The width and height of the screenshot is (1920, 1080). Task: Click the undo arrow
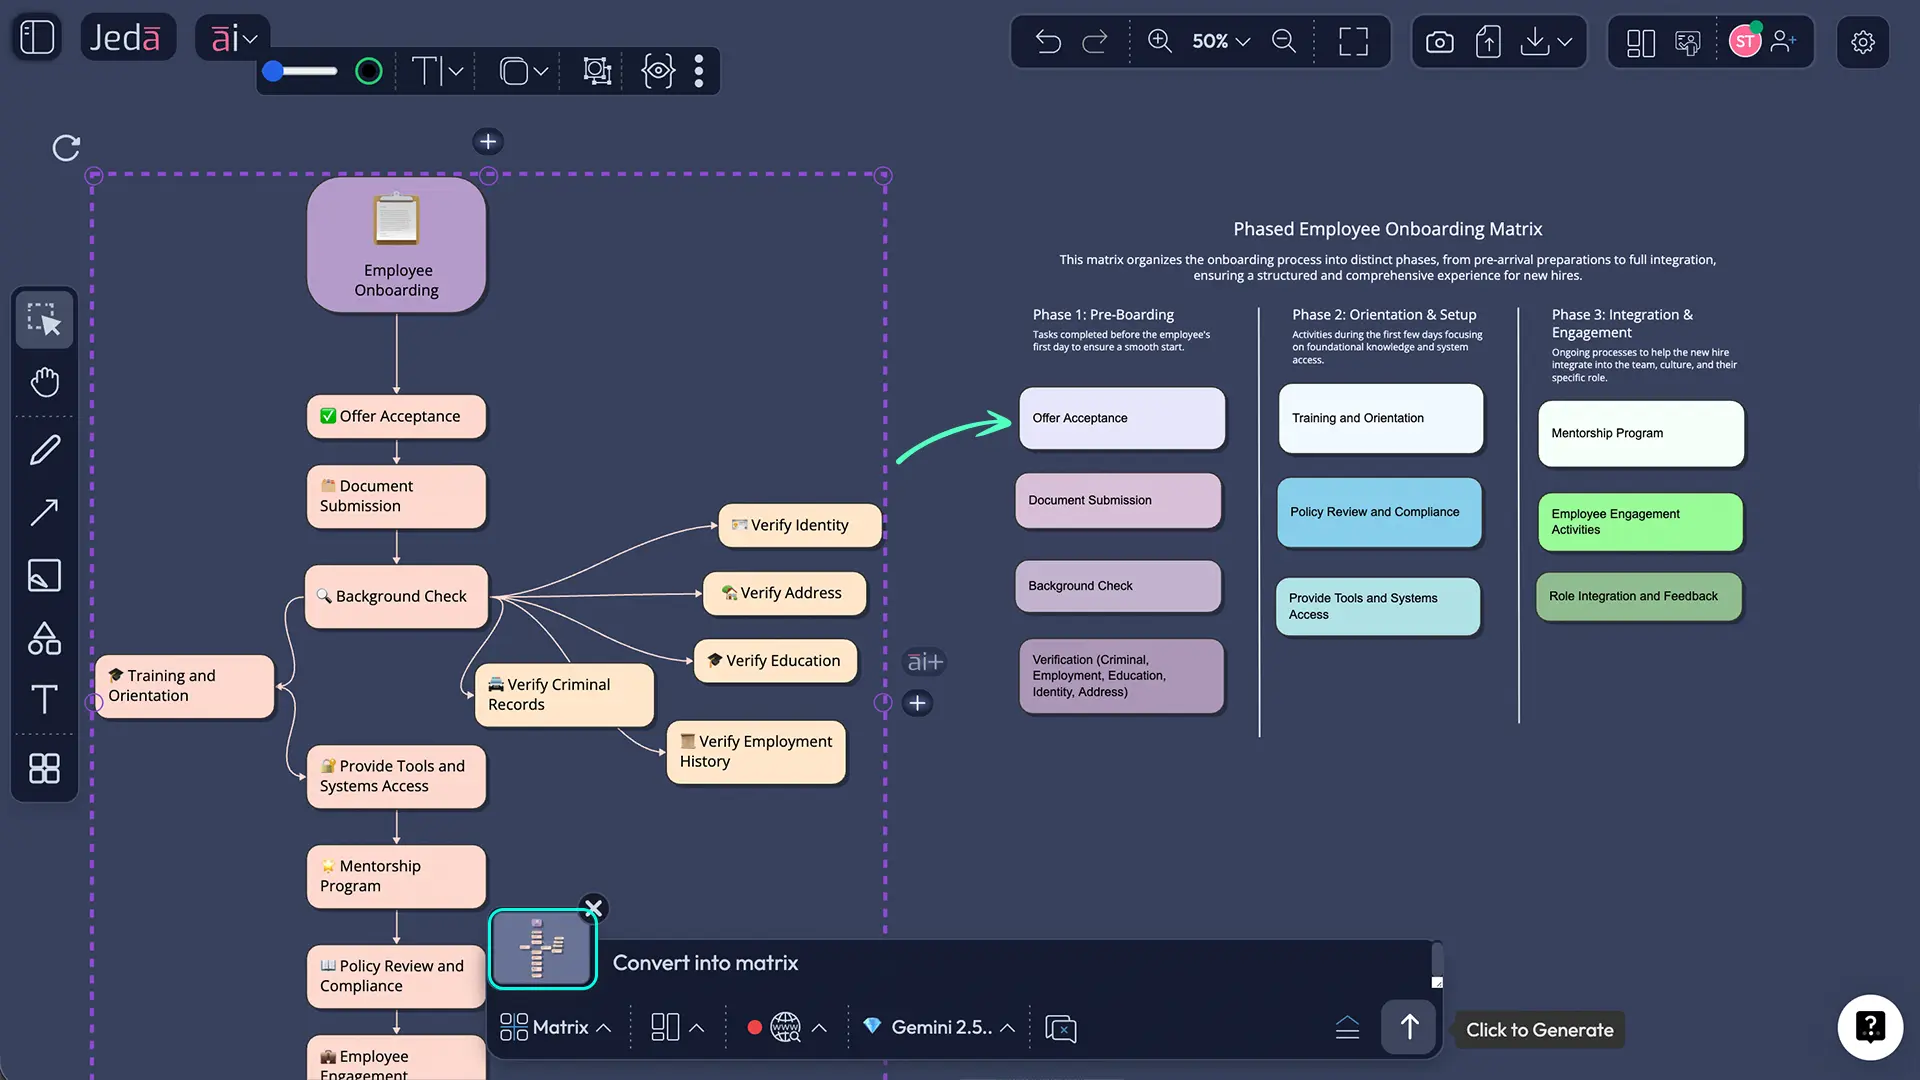(1047, 42)
